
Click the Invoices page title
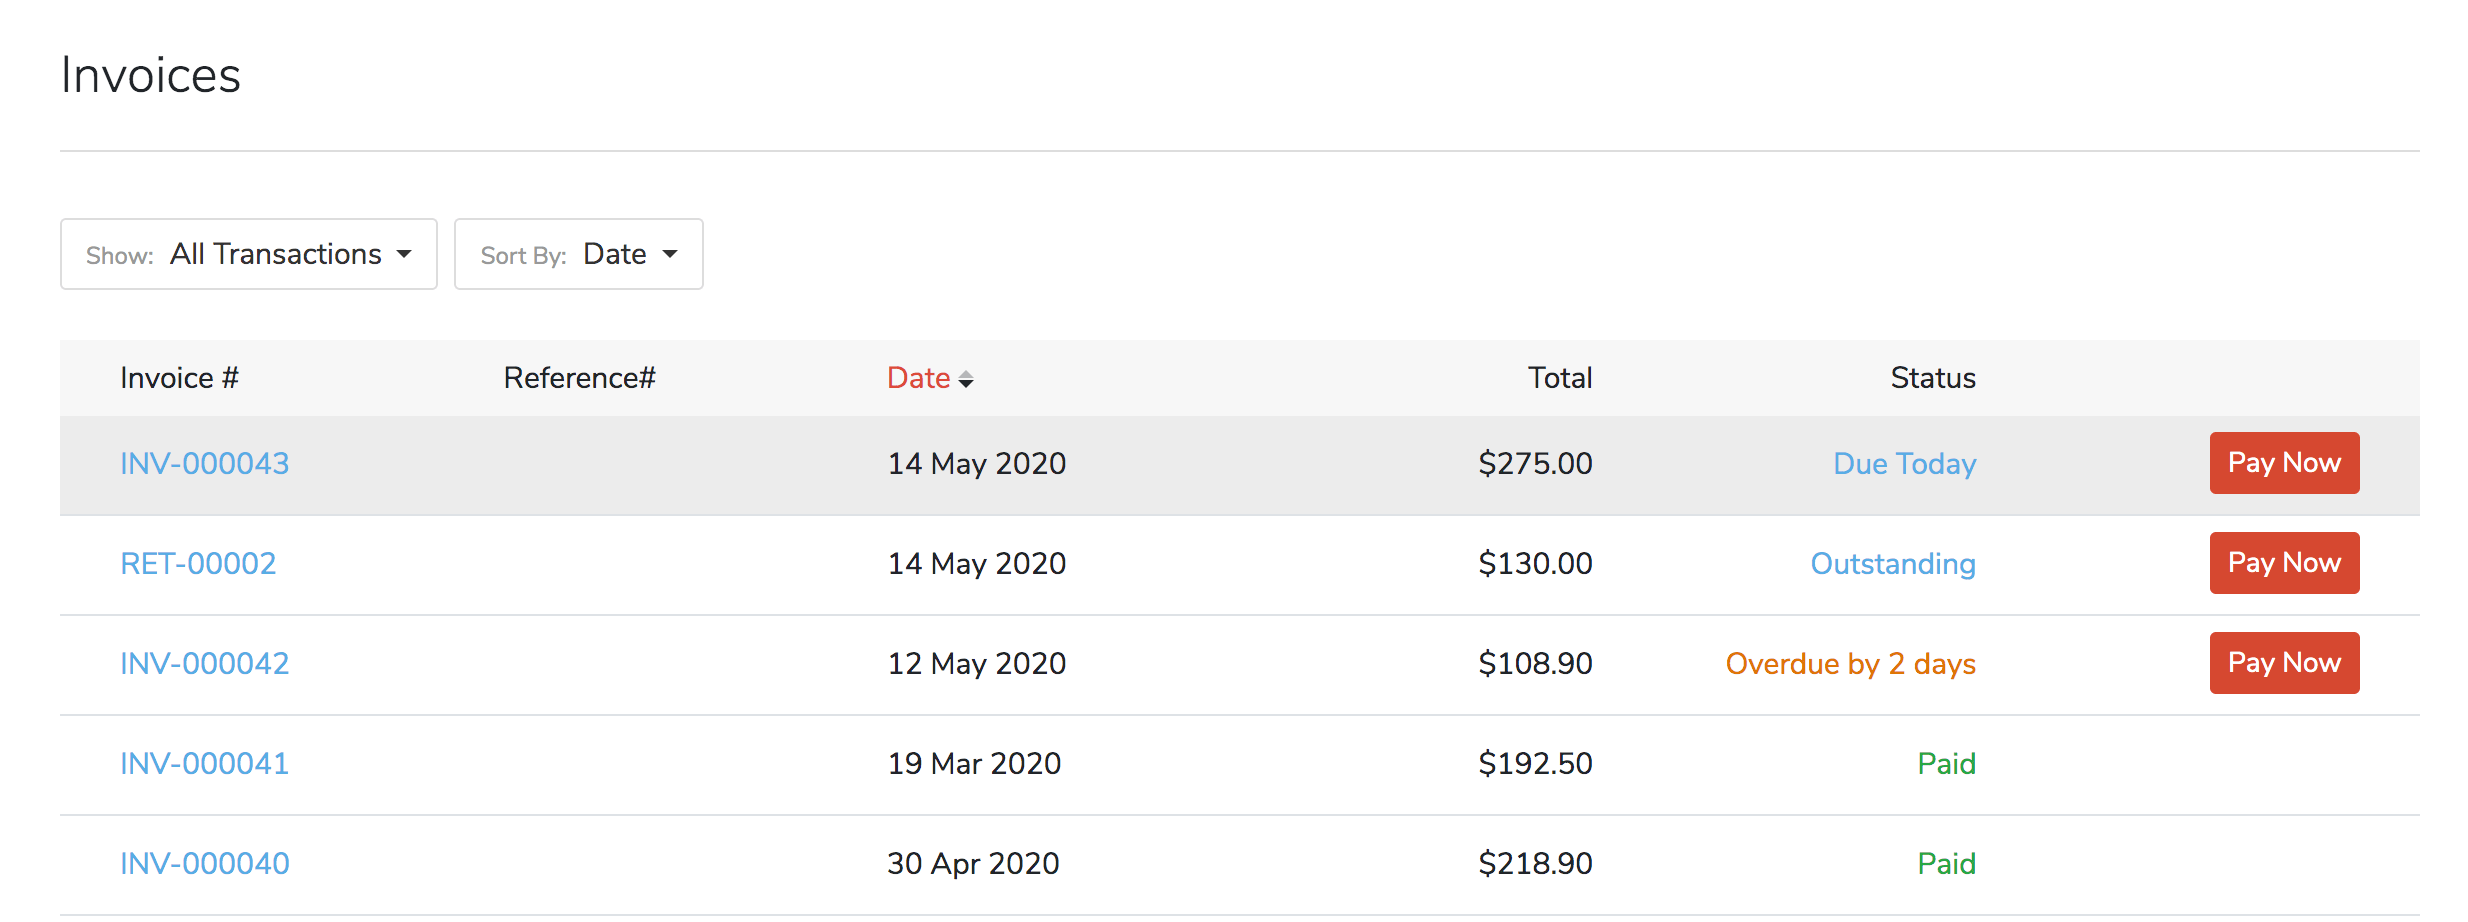click(x=150, y=74)
